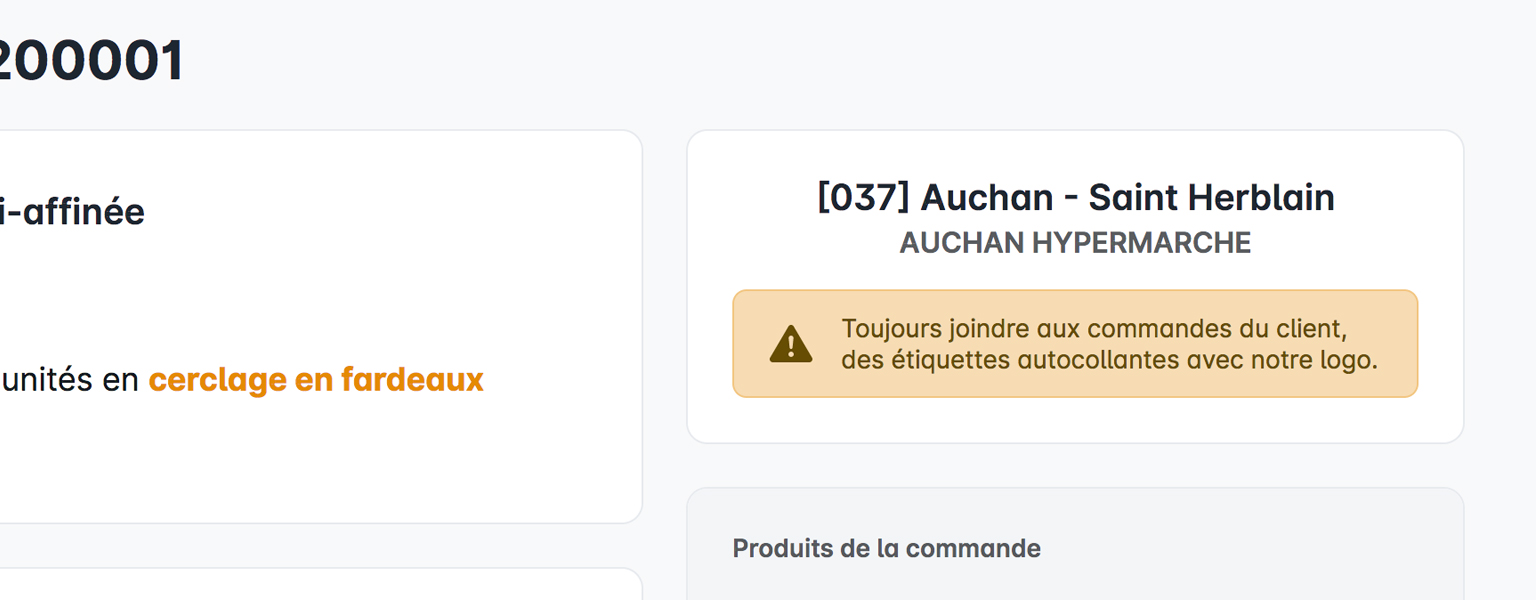The image size is (1536, 600).
Task: Select the "[037] Auchan - Saint Herblain" title
Action: 1075,198
